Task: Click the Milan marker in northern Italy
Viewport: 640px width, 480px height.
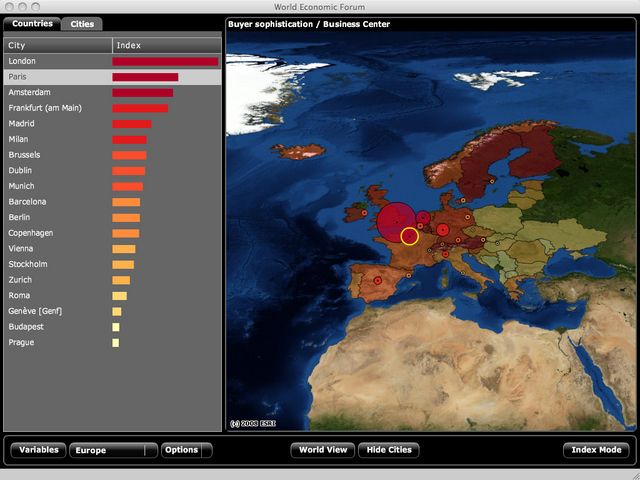Action: coord(445,254)
